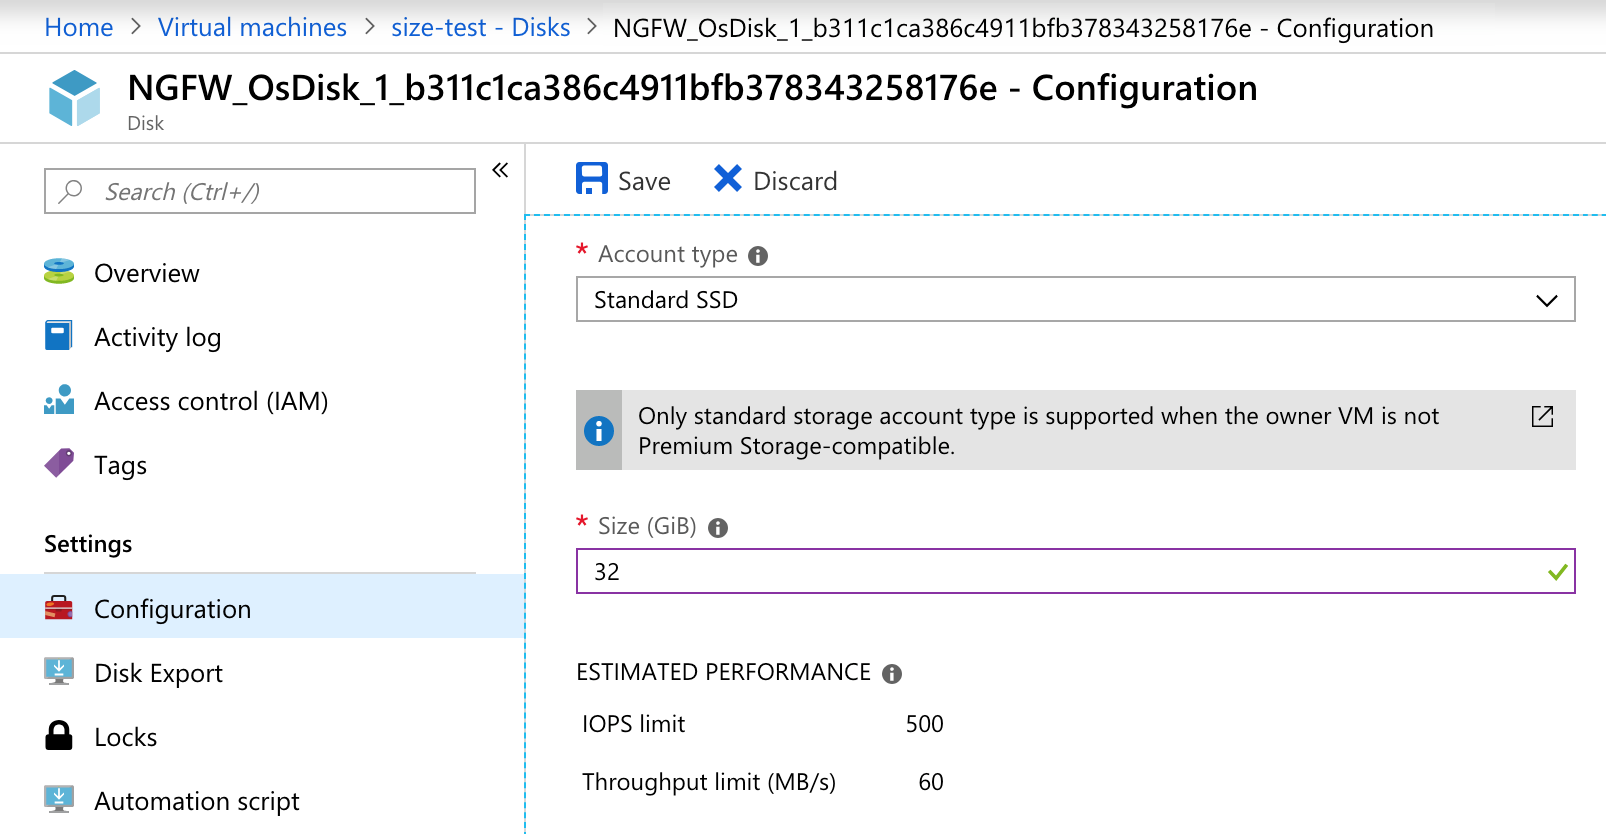Image resolution: width=1606 pixels, height=834 pixels.
Task: Open Activity log
Action: (157, 338)
